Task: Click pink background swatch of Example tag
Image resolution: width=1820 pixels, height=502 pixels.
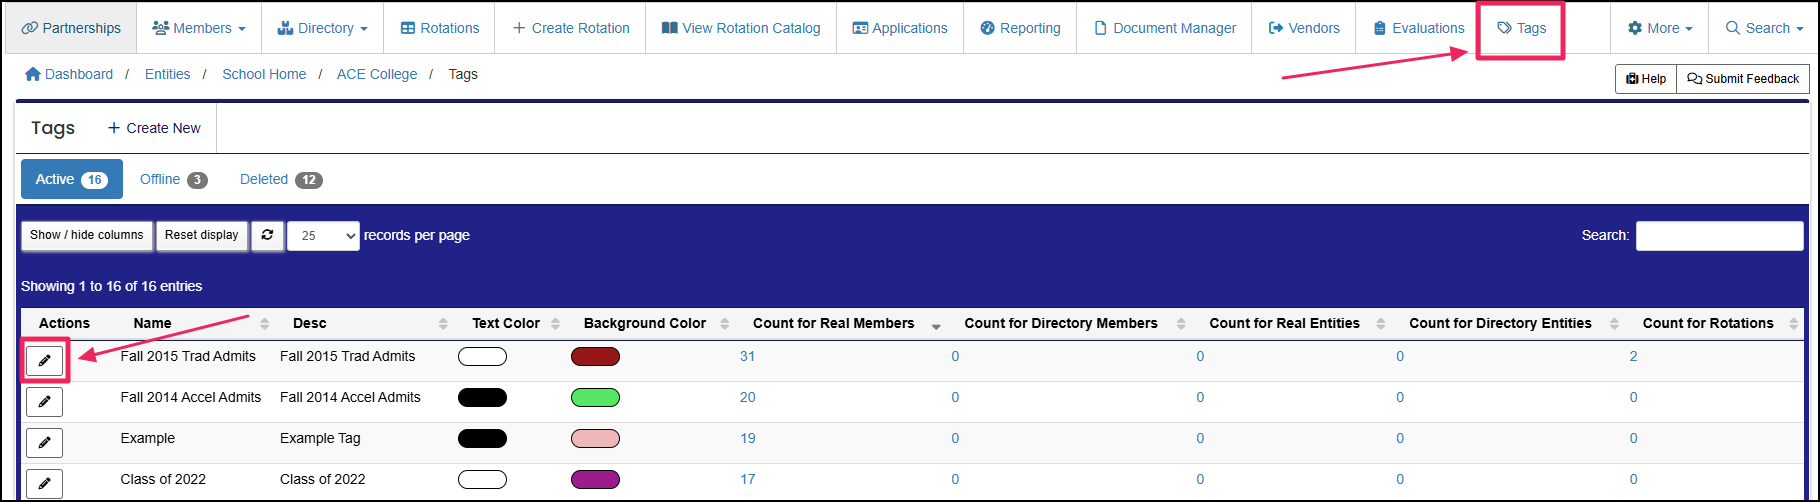Action: click(595, 439)
